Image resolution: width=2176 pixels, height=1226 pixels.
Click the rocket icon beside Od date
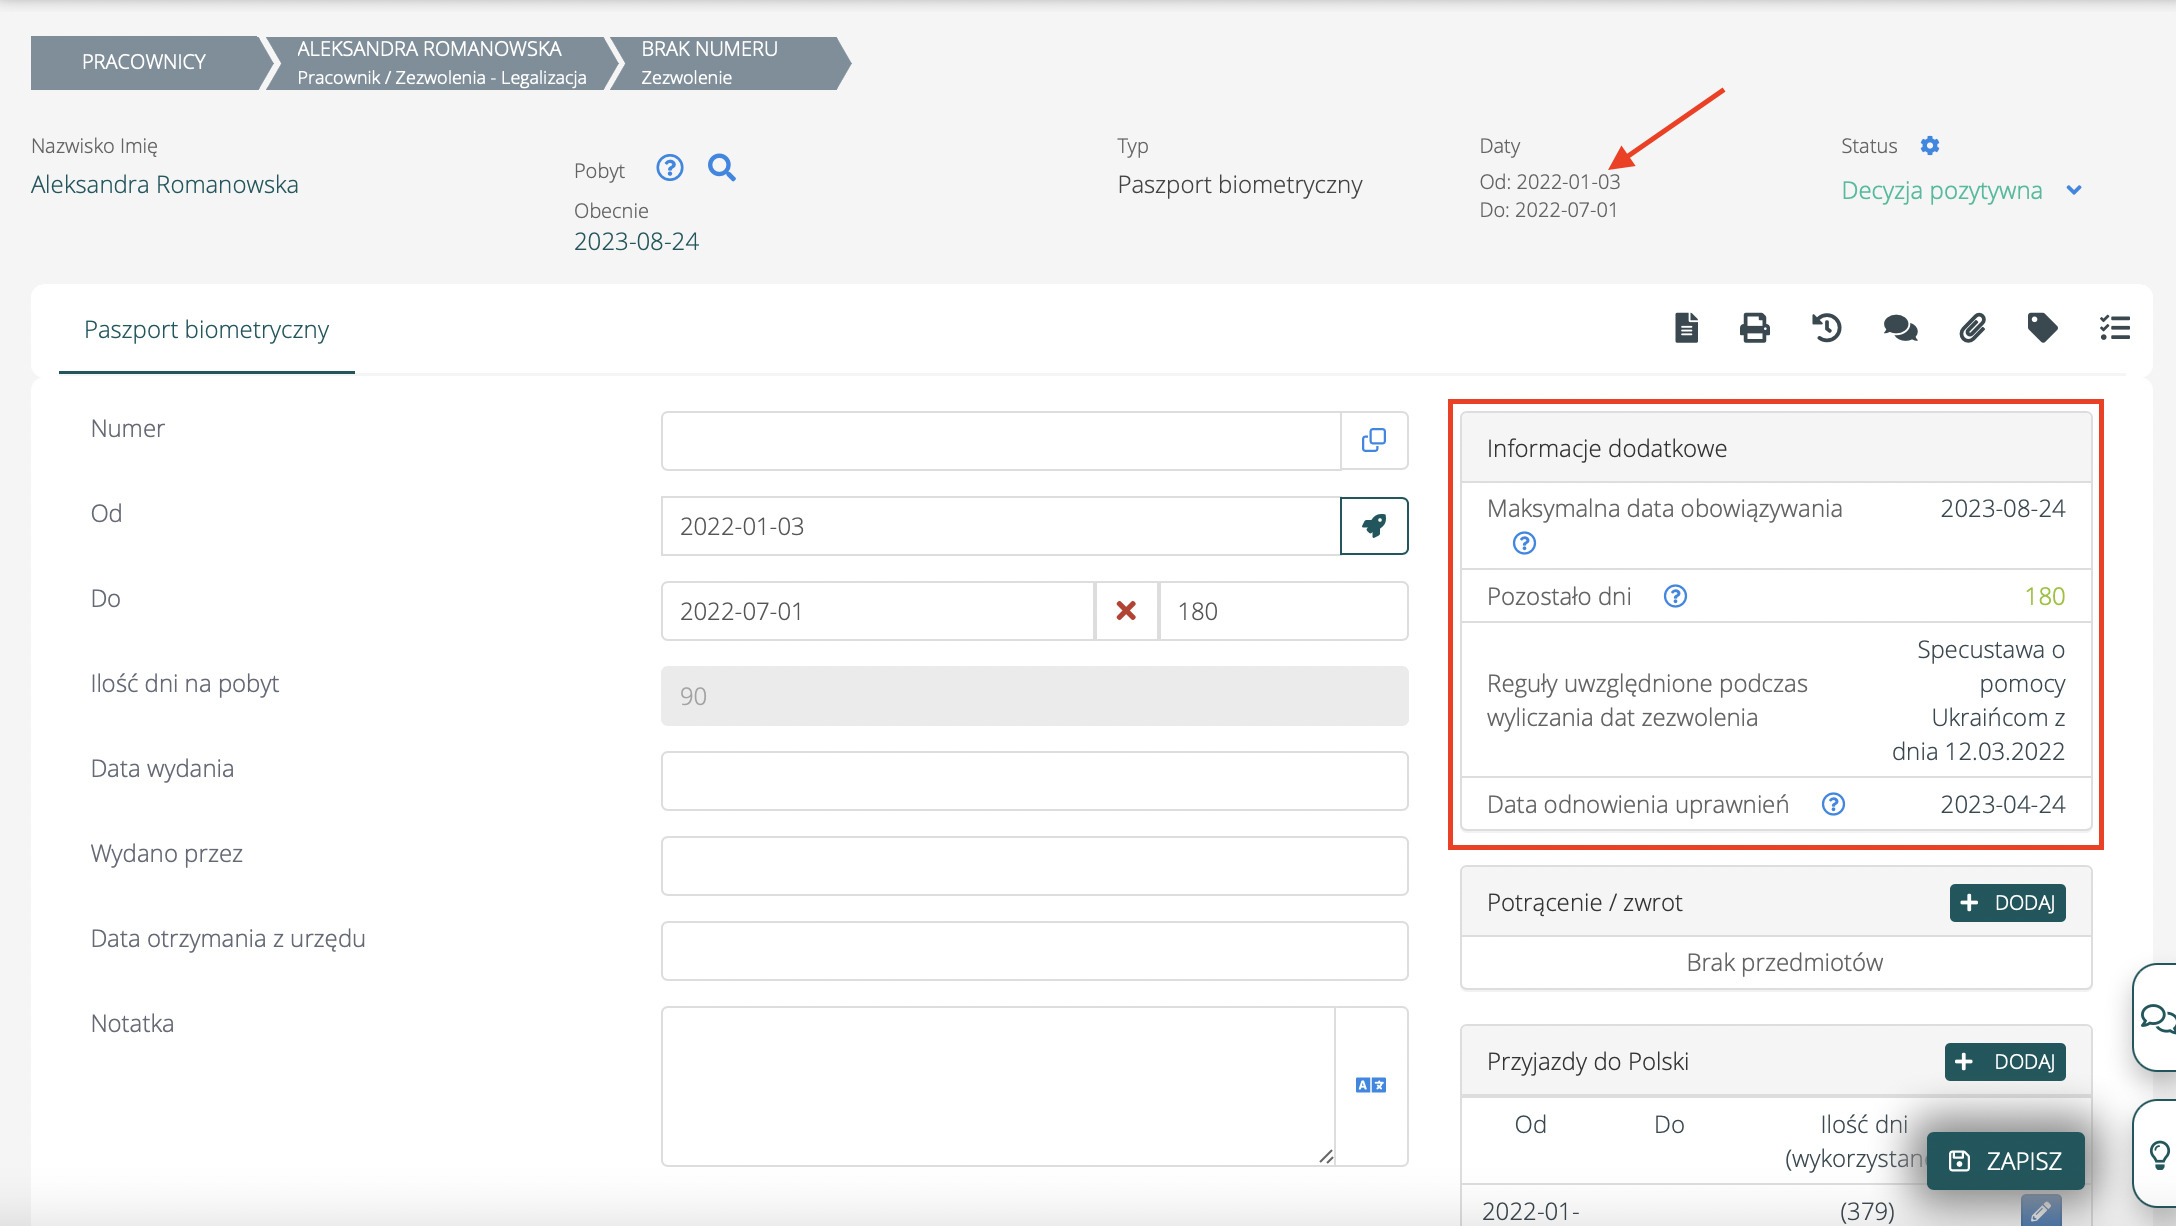(x=1374, y=526)
